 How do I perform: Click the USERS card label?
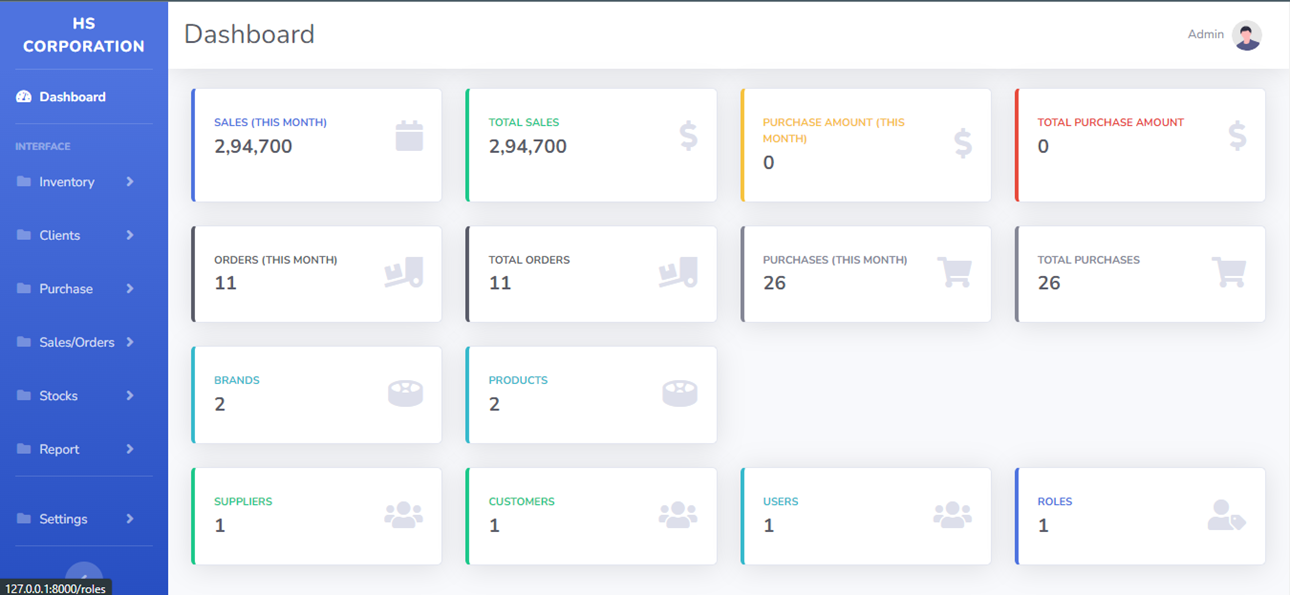pos(781,502)
